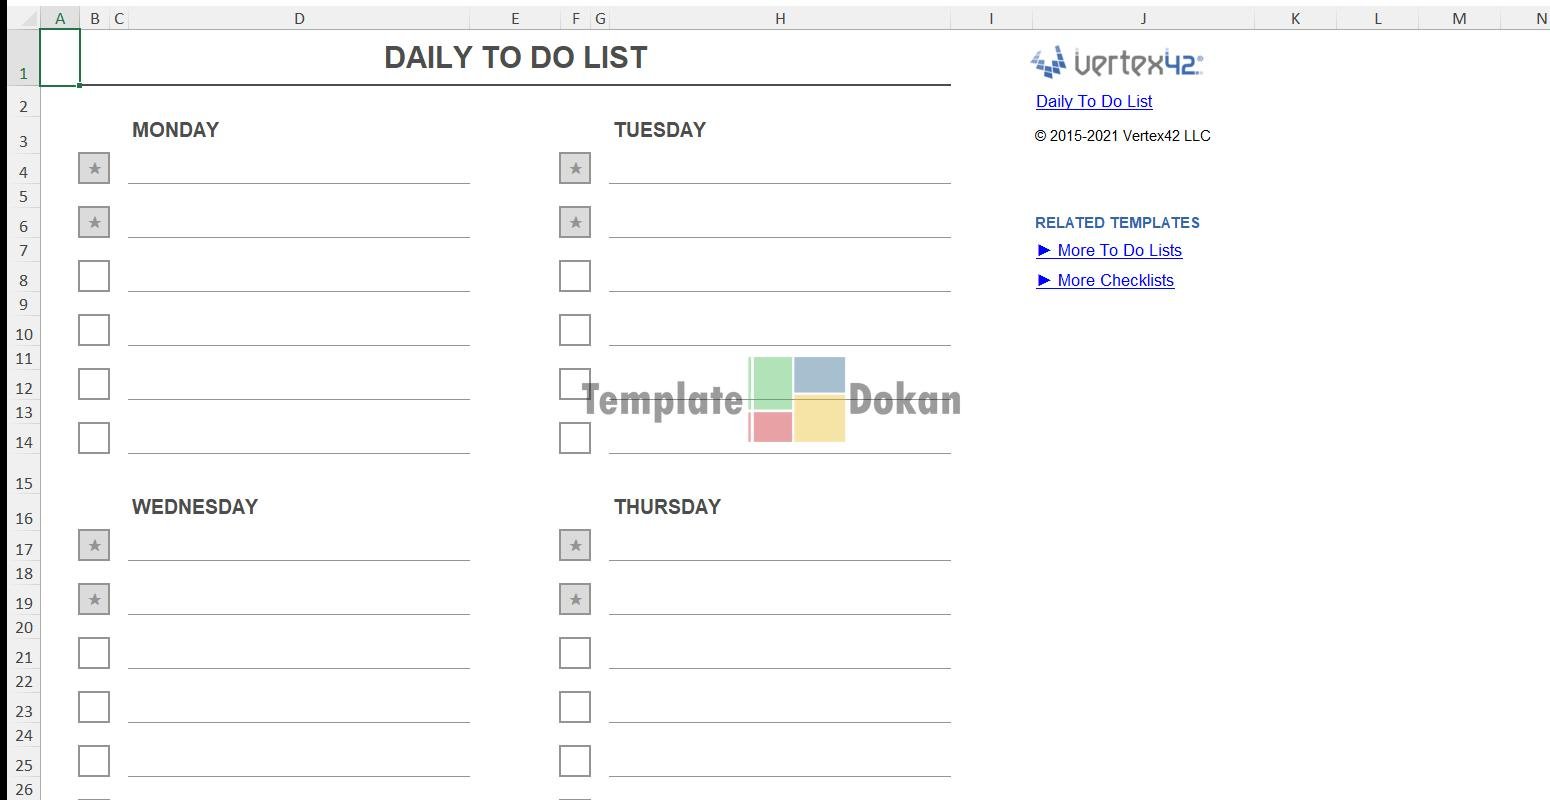Check Thursday's empty checkbox in row 23
The height and width of the screenshot is (800, 1550).
575,707
